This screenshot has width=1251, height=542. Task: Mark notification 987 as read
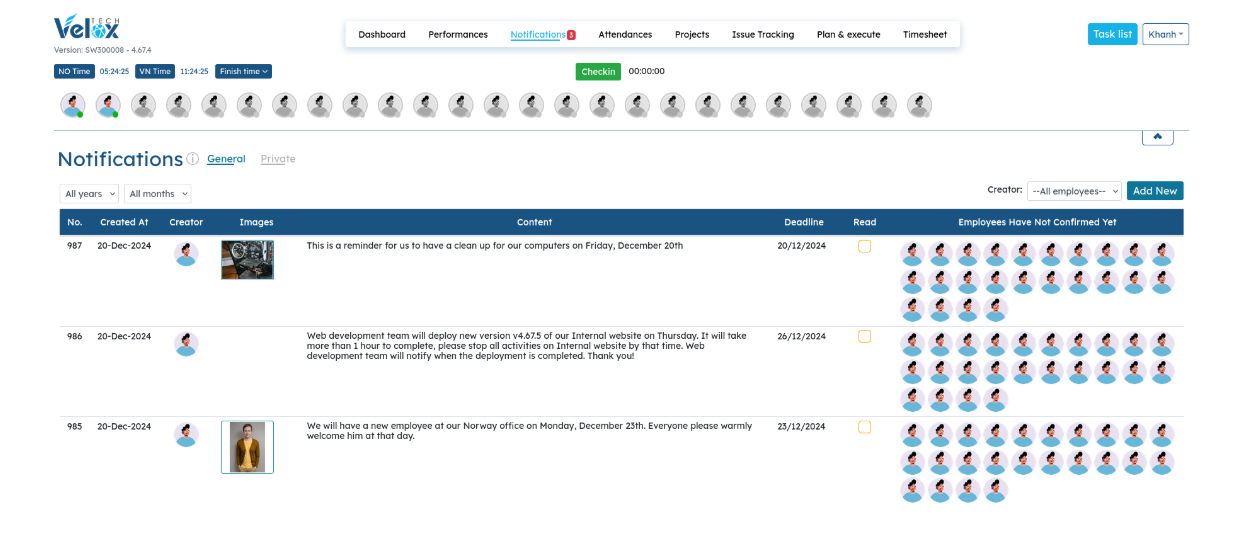[x=864, y=247]
